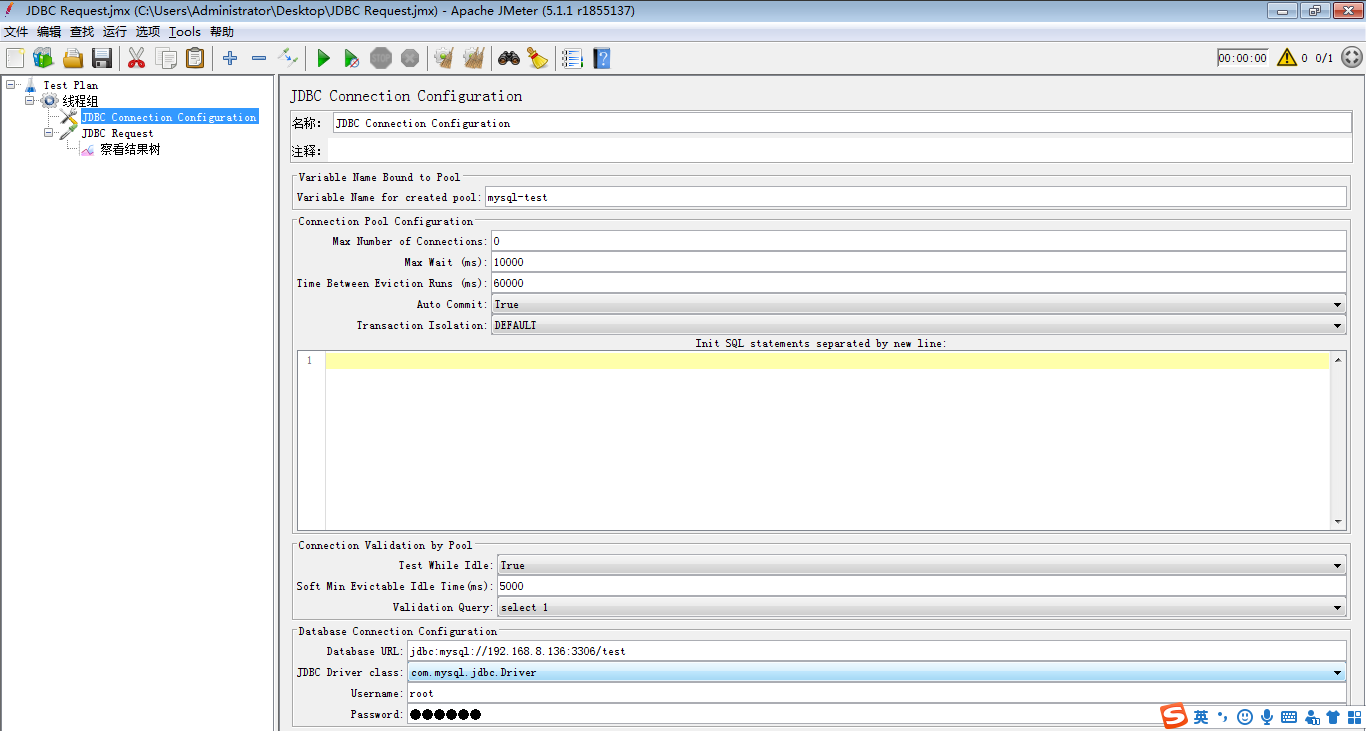Open the 选项 menu
1366x731 pixels.
pyautogui.click(x=148, y=32)
